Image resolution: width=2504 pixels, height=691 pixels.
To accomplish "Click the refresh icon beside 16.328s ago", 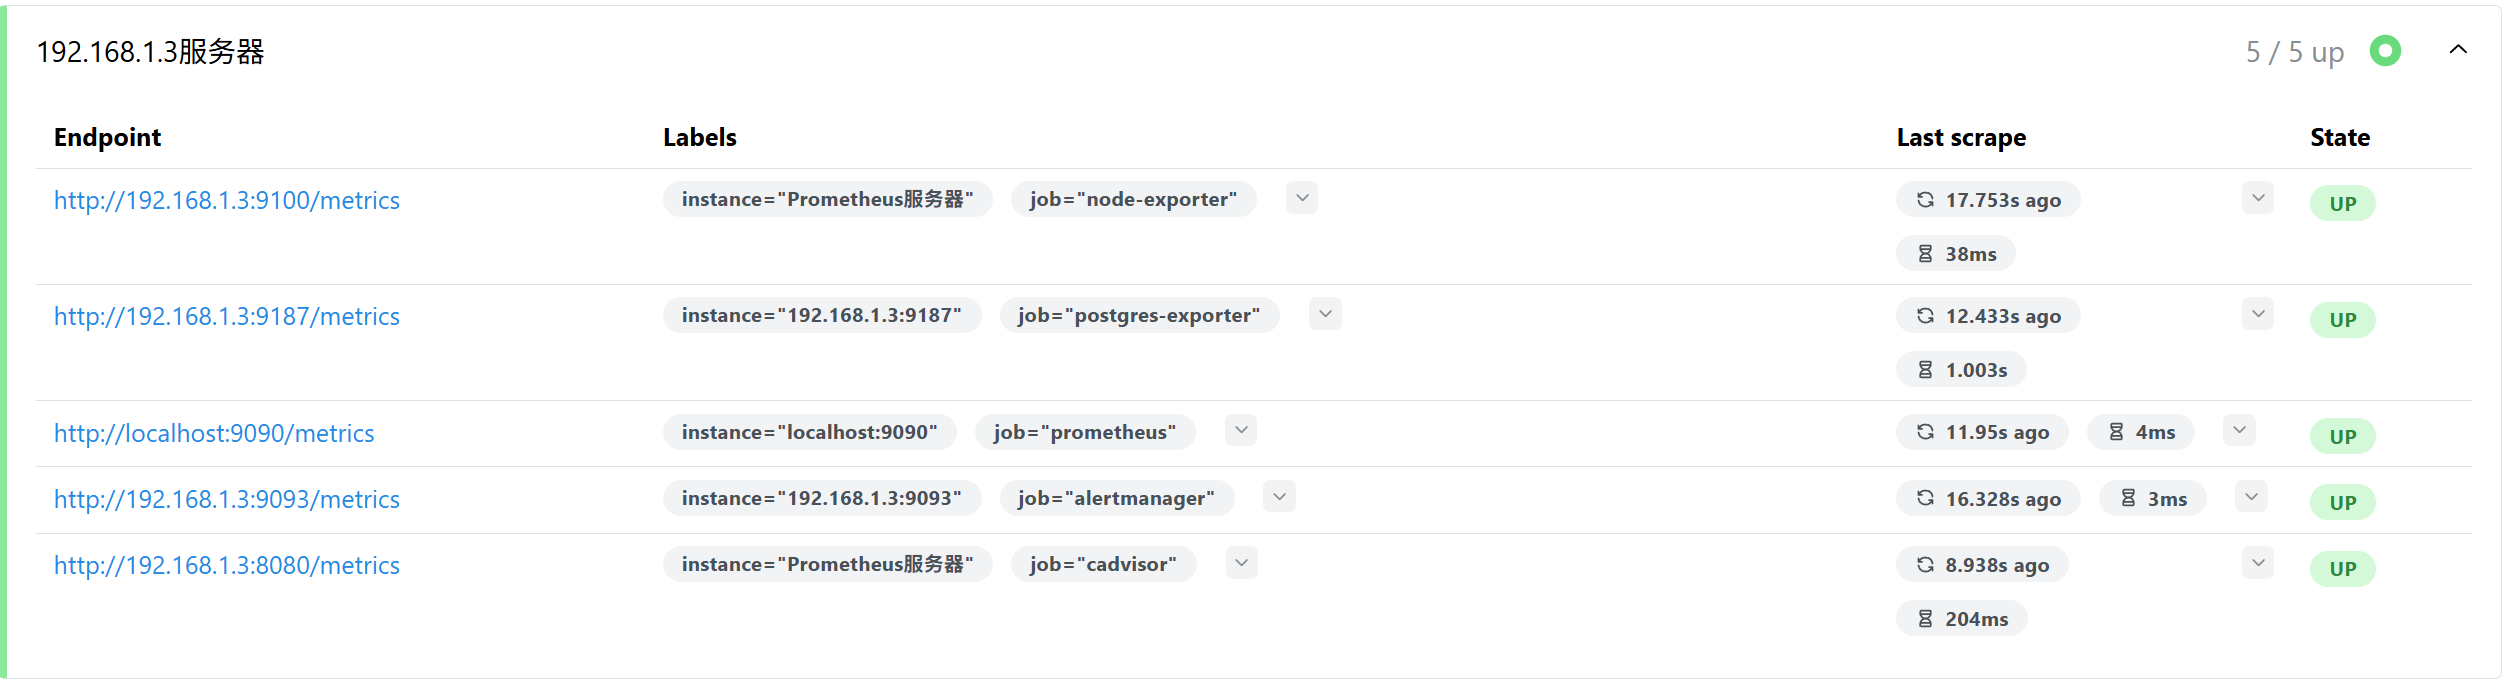I will 1925,498.
